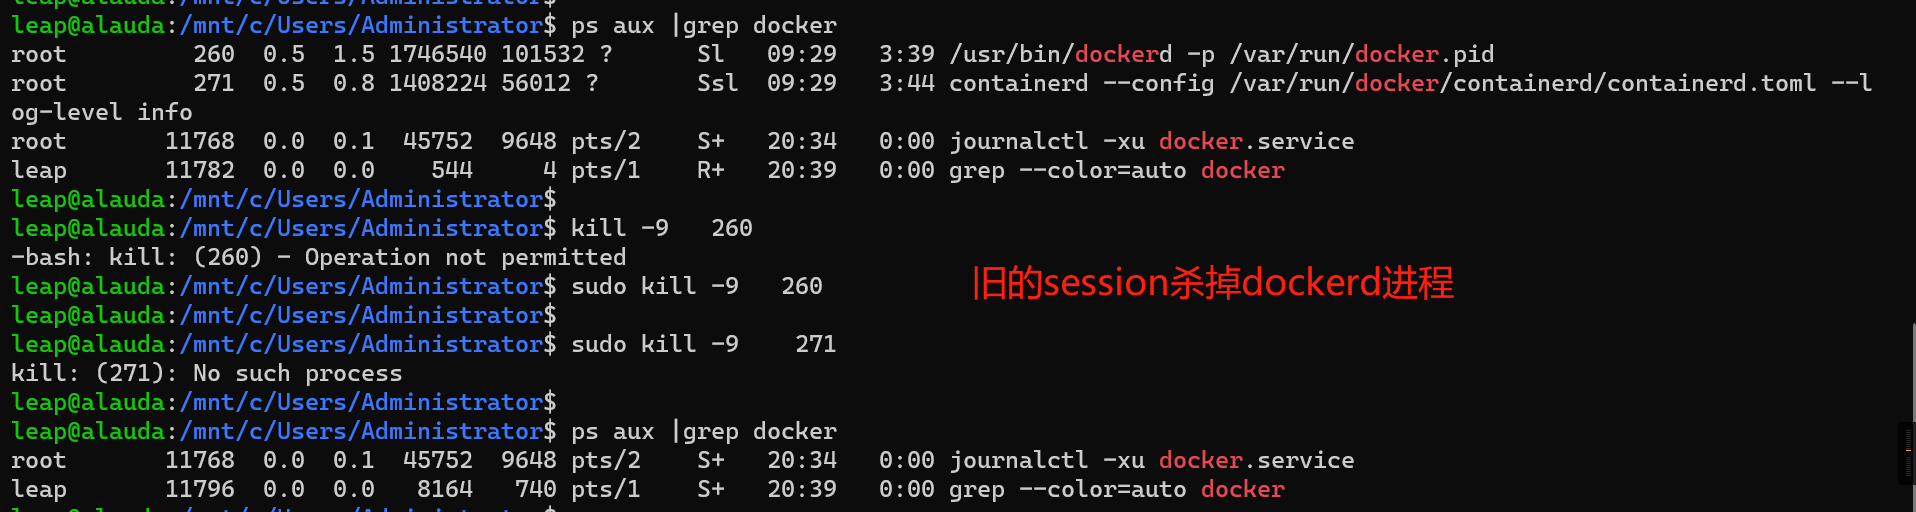Screen dimensions: 1916x512
Task: Click the unprivileged 'kill -9 260' command
Action: pyautogui.click(x=662, y=228)
